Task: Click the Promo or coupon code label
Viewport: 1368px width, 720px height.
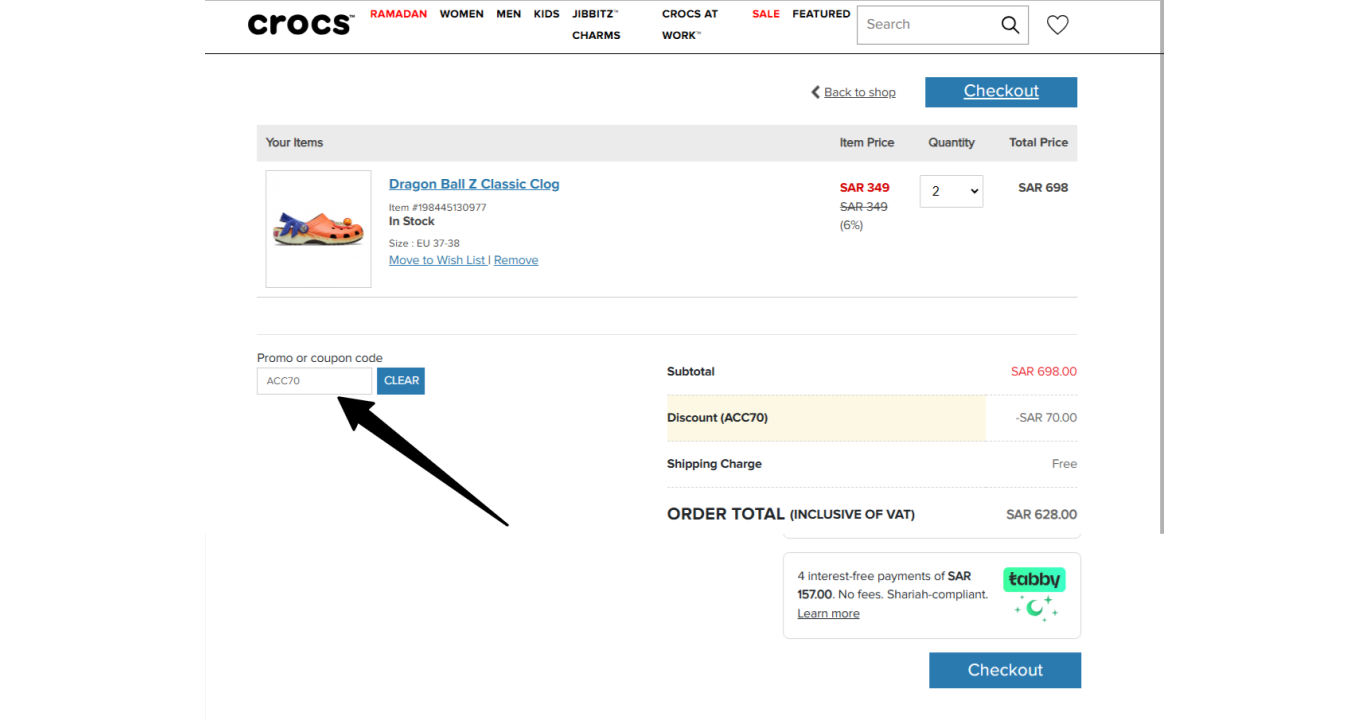Action: [x=320, y=358]
